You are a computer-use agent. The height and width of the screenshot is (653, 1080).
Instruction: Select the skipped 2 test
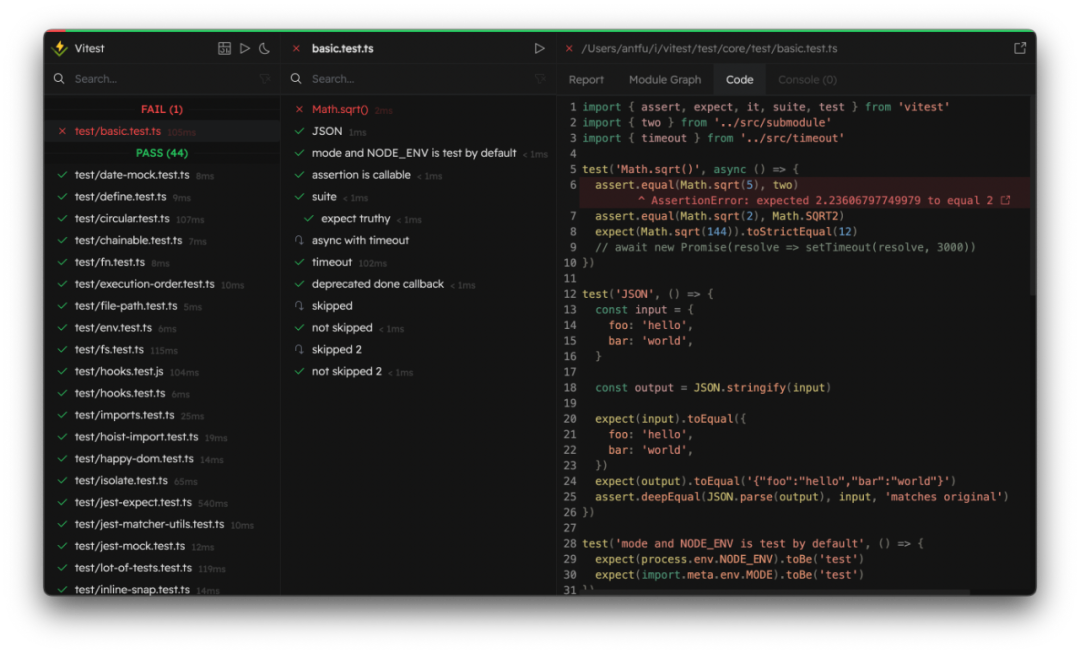point(419,349)
